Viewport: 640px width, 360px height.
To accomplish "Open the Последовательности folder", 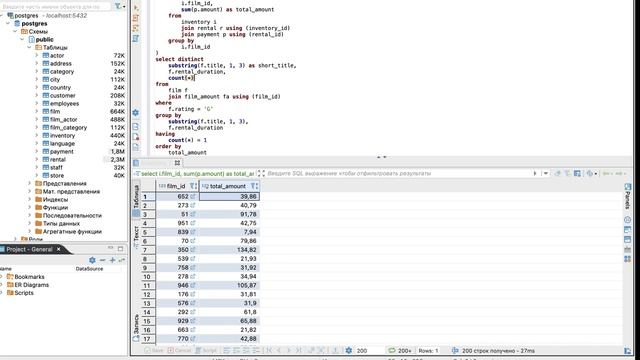I will coord(72,215).
